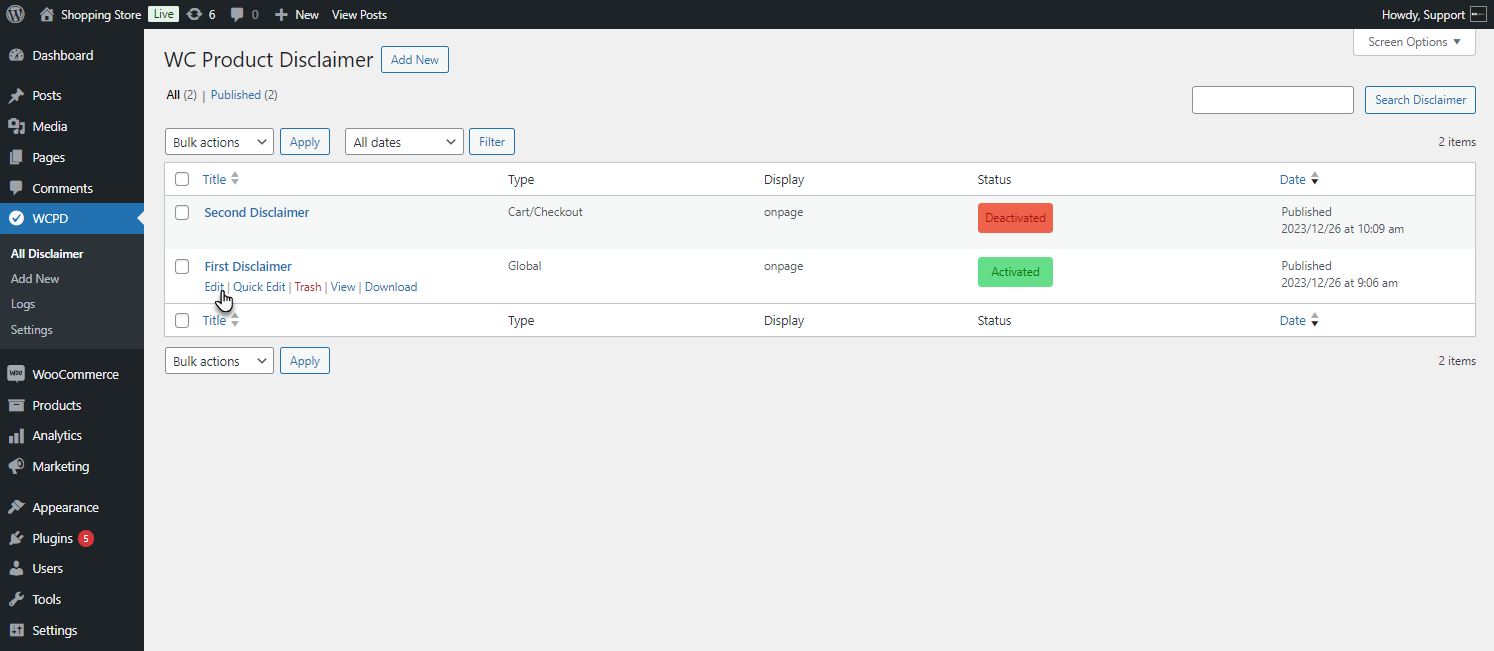
Task: Open Marketing in the sidebar
Action: pos(72,466)
